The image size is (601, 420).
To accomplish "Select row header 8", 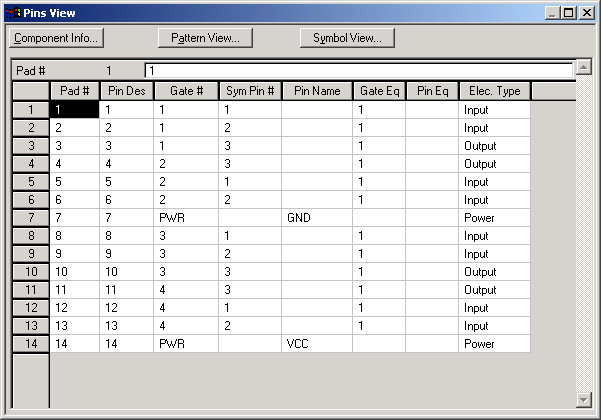I will [31, 236].
